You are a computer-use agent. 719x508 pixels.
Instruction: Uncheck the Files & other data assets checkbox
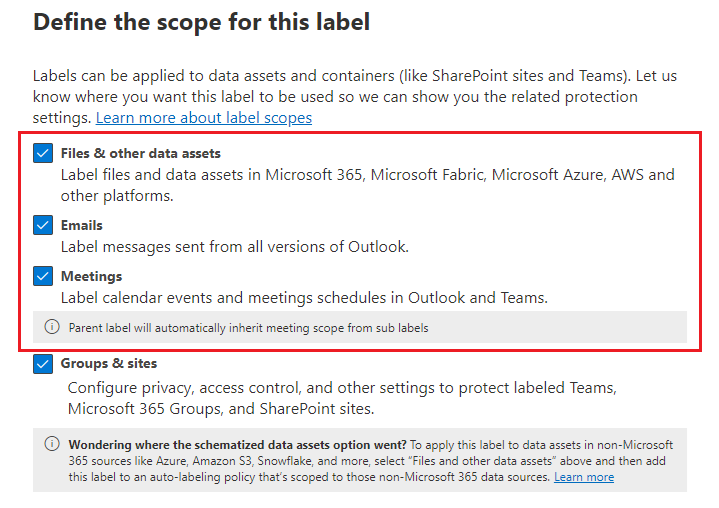(x=42, y=153)
